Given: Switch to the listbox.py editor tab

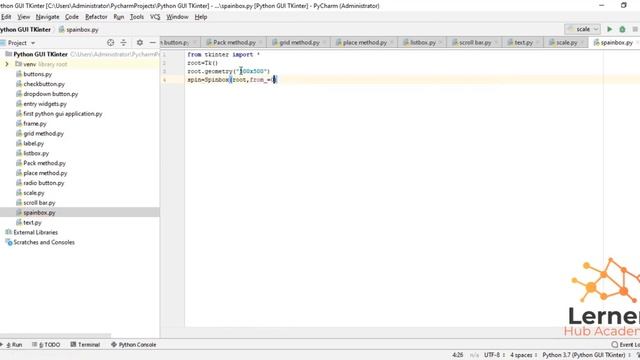Looking at the screenshot, I should [x=422, y=42].
